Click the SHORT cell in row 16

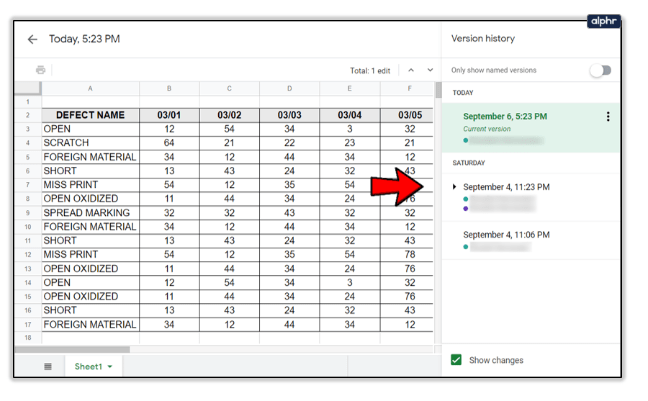90,310
